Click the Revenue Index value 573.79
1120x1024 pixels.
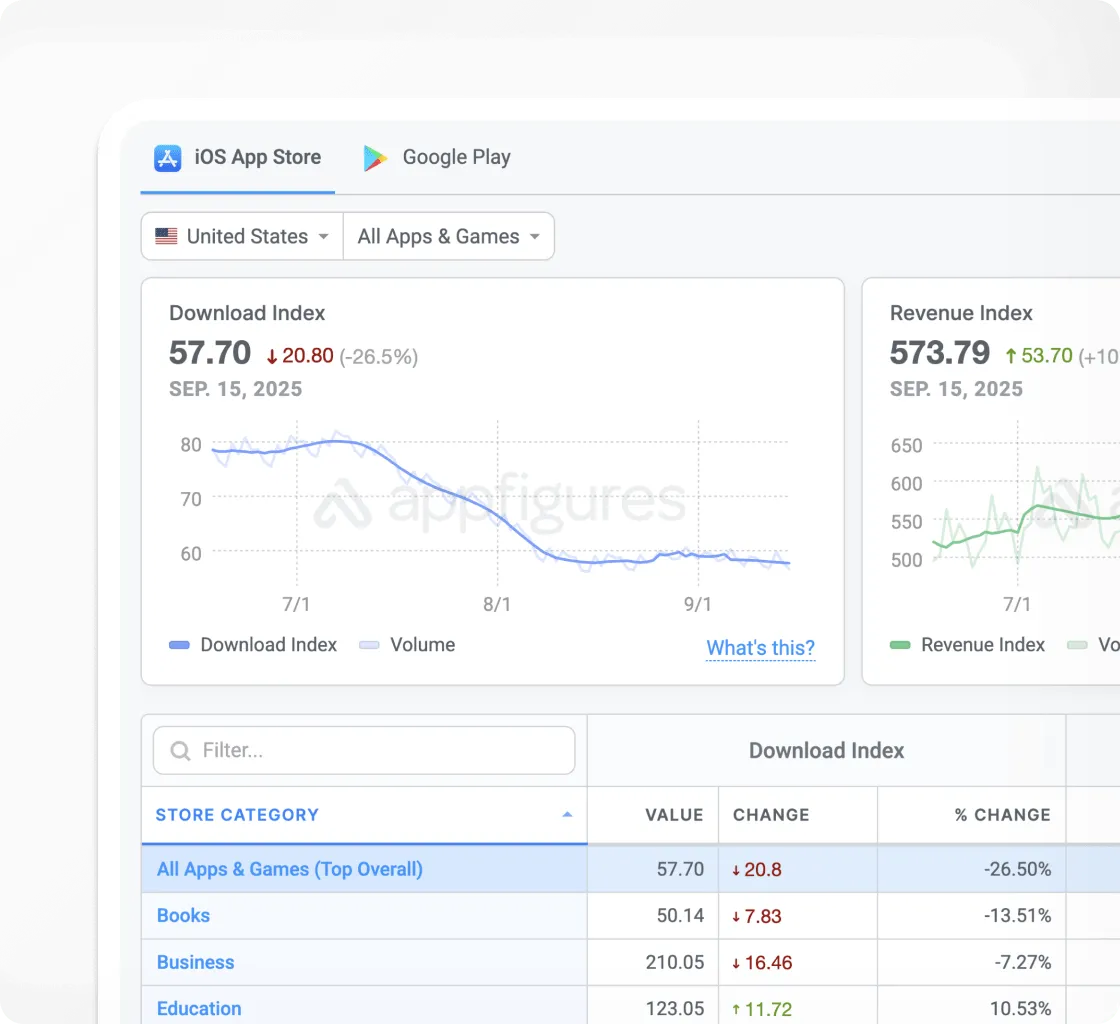point(940,353)
